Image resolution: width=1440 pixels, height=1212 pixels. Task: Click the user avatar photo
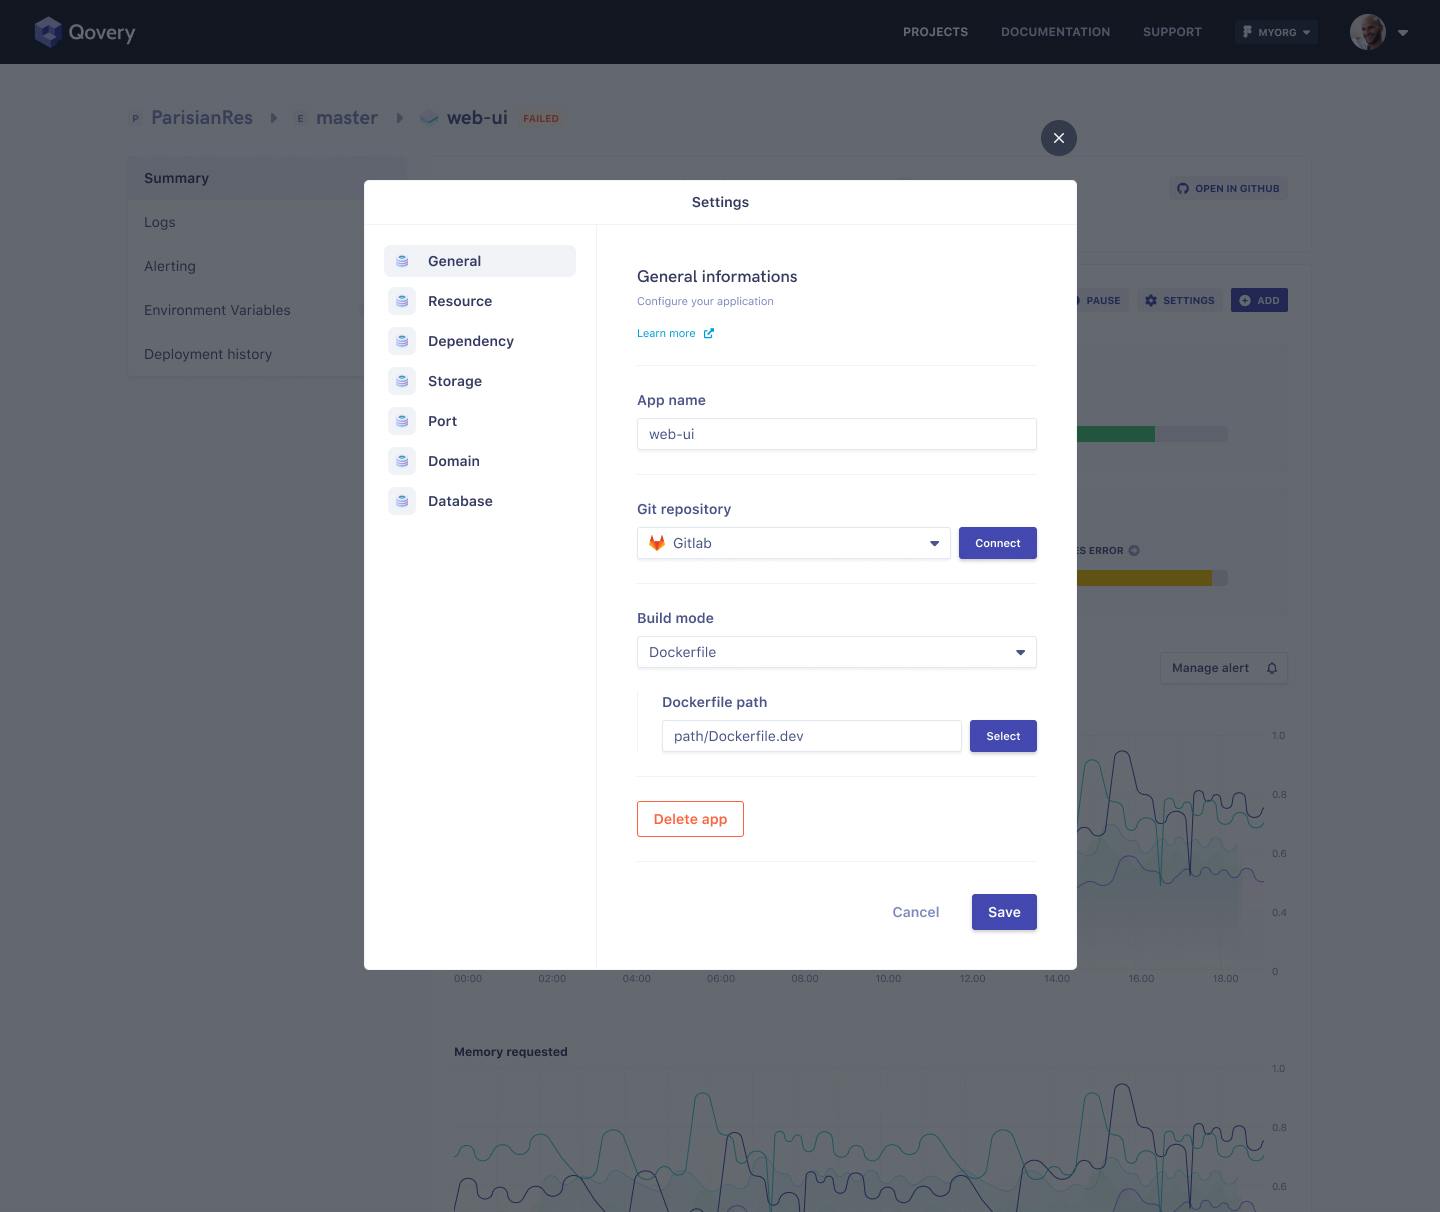tap(1368, 32)
